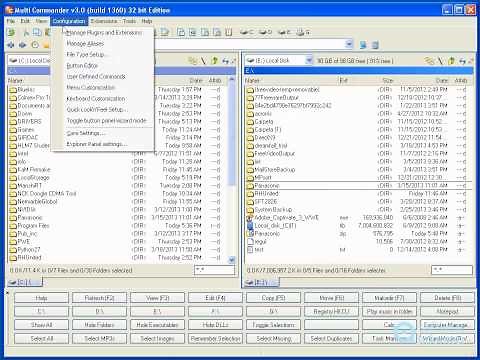Click the Select Duplicates button
The width and height of the screenshot is (480, 360).
(331, 339)
